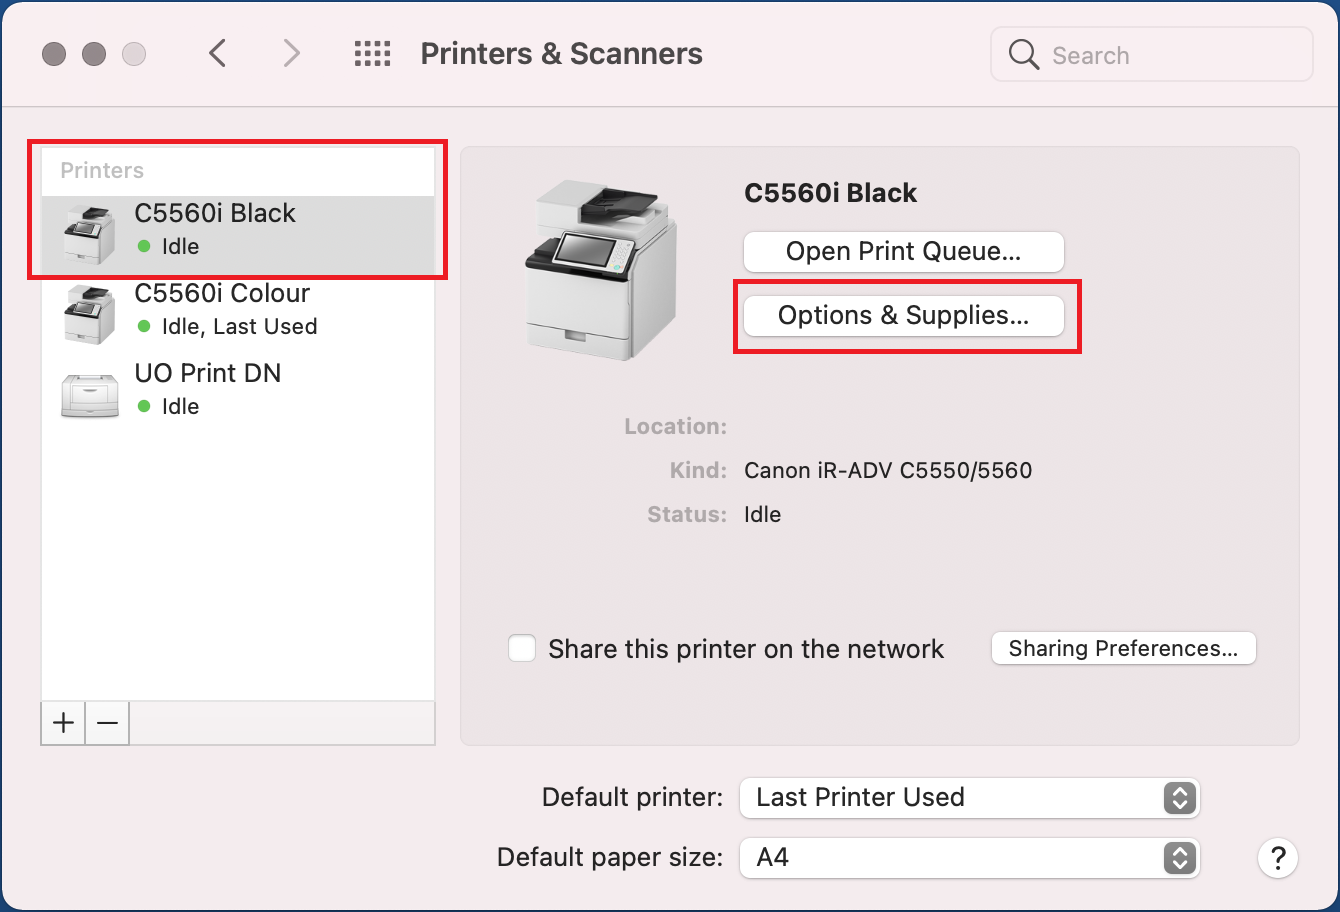Navigate back with the left chevron
The image size is (1340, 912).
[x=218, y=54]
